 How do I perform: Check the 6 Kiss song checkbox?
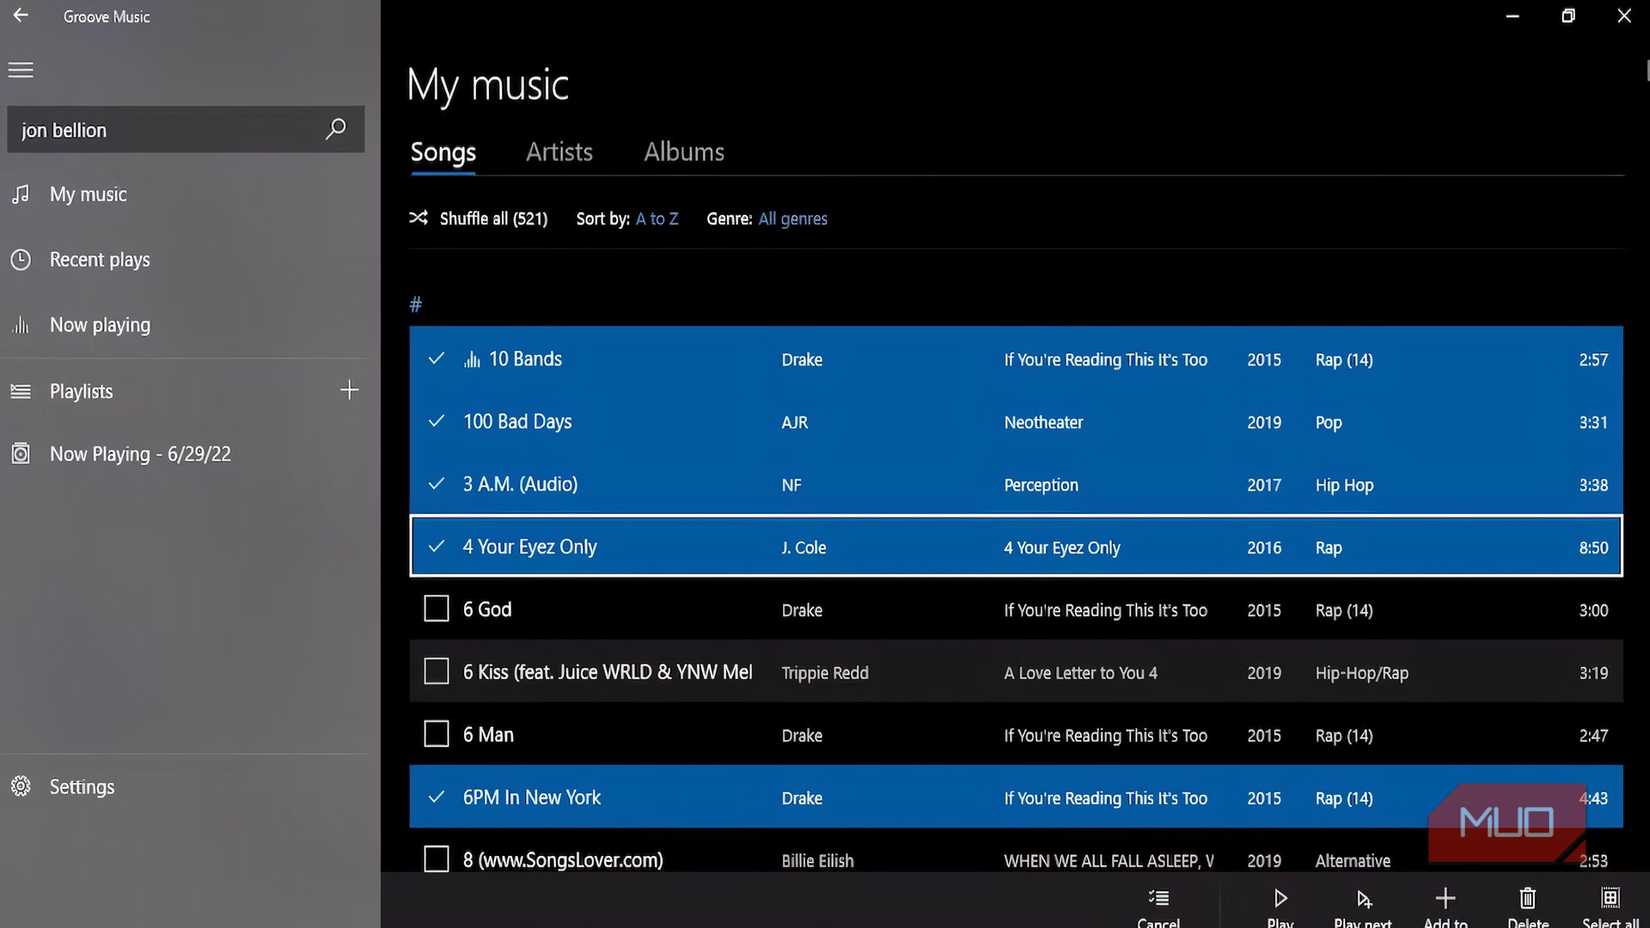tap(436, 671)
